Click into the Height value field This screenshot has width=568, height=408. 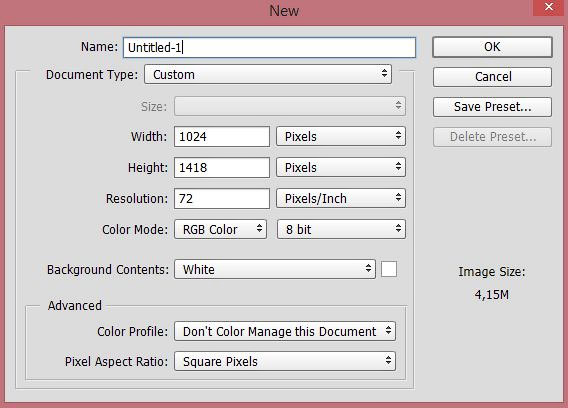(222, 167)
